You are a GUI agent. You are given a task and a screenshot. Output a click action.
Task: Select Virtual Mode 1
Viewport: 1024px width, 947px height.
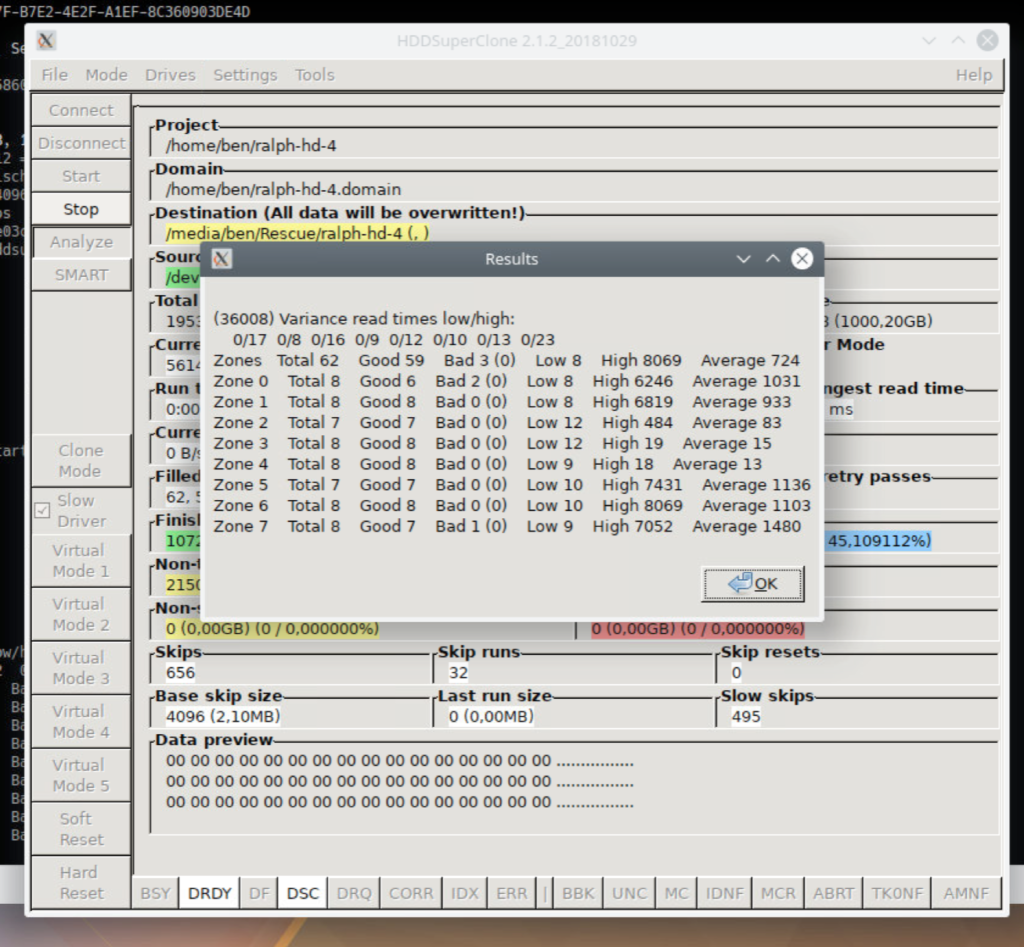click(x=81, y=561)
